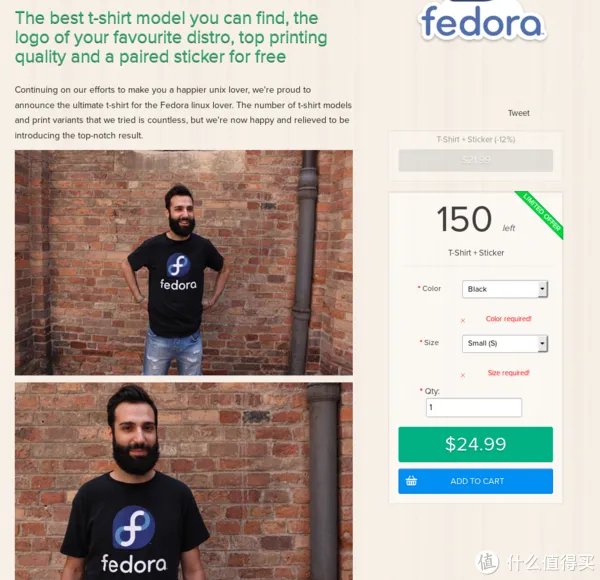
Task: Click the Fedora logo at the top
Action: coord(482,21)
